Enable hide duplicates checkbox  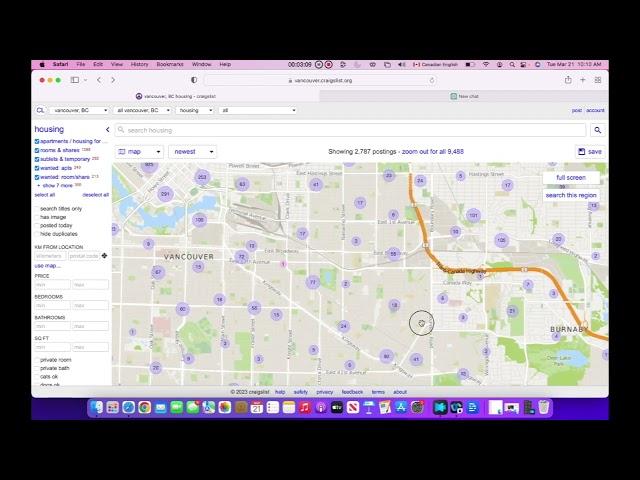click(x=37, y=234)
